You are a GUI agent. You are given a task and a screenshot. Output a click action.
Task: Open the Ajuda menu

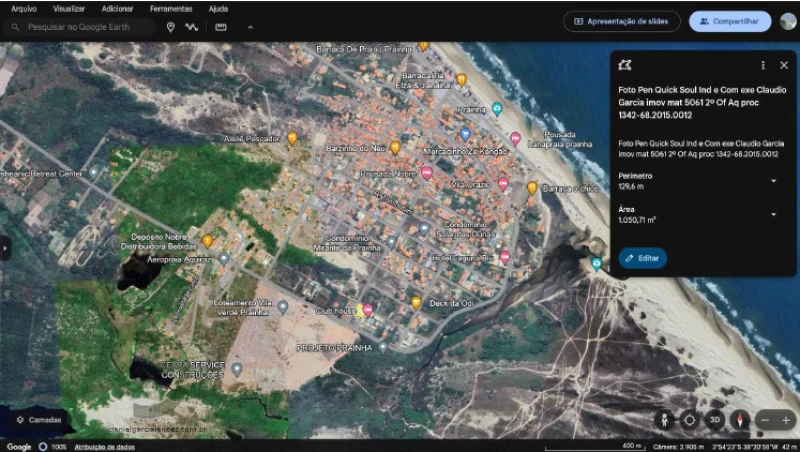218,9
